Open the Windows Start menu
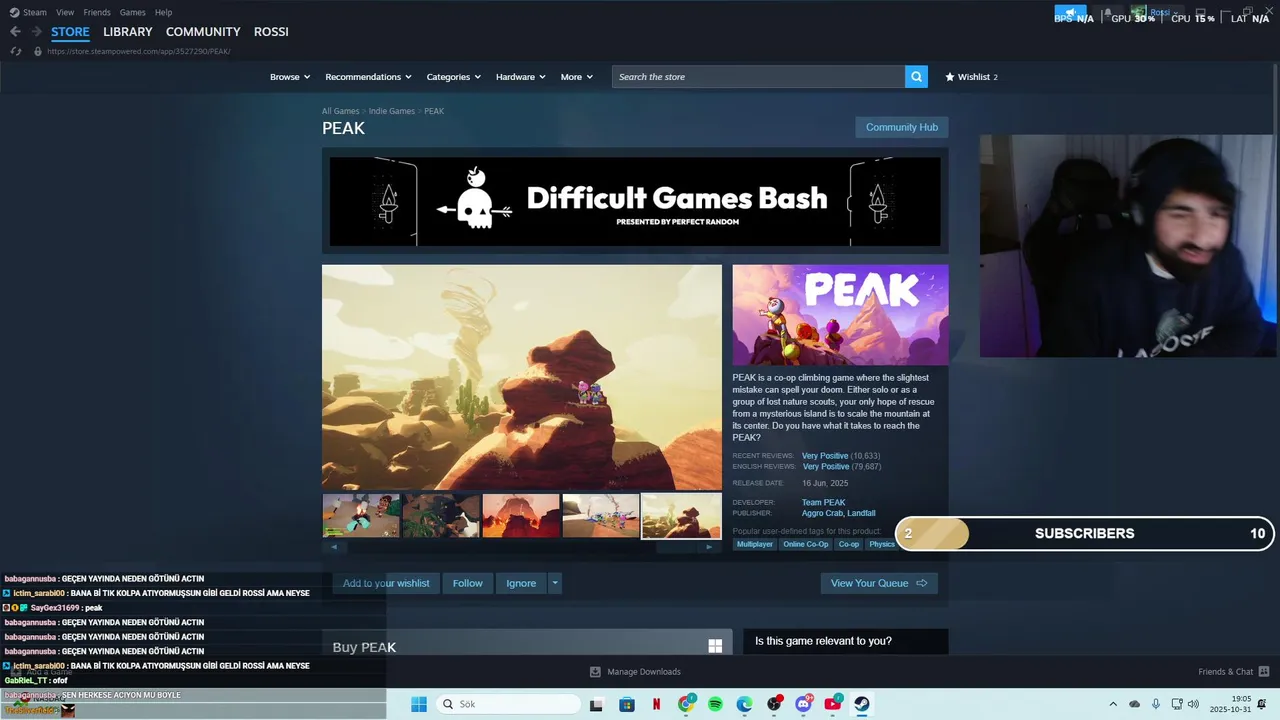This screenshot has width=1280, height=720. 419,704
